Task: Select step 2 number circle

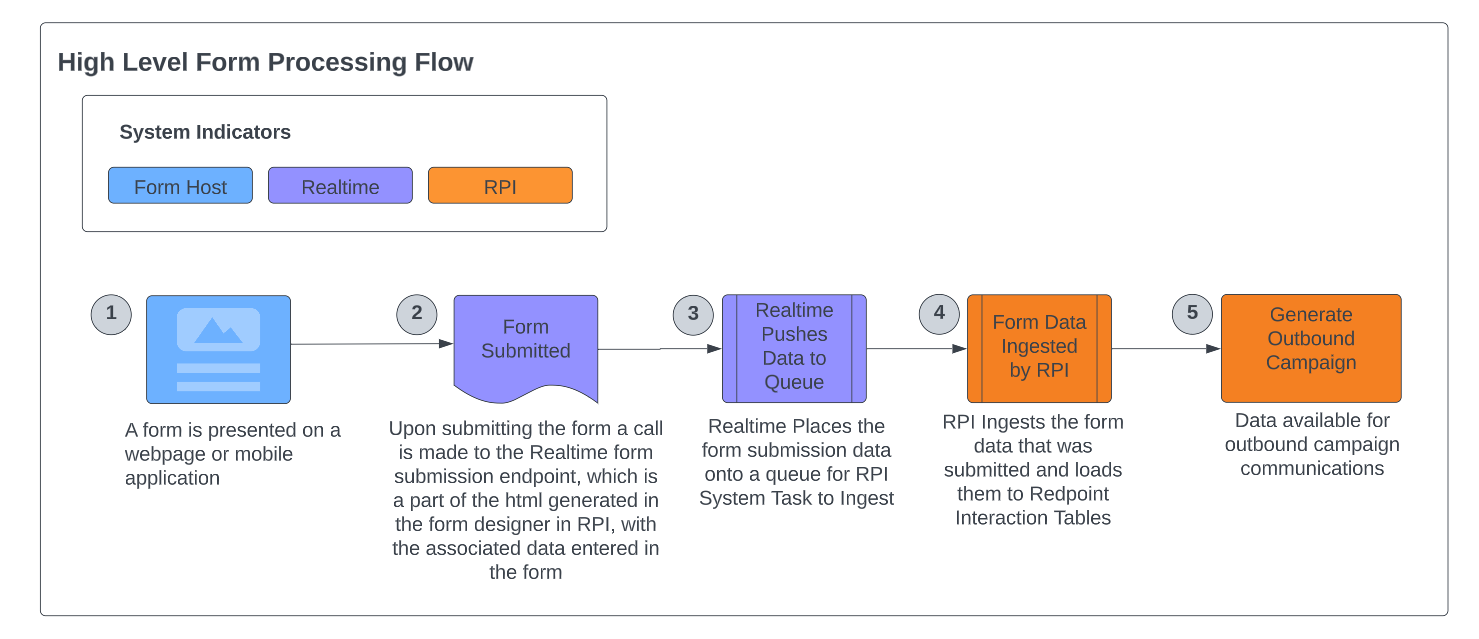Action: click(417, 314)
